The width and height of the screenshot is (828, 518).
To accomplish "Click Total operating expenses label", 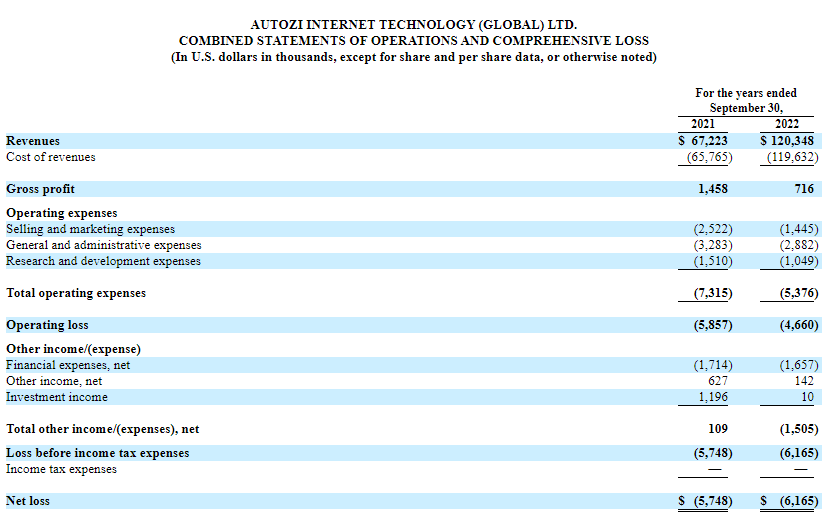I will pyautogui.click(x=76, y=293).
